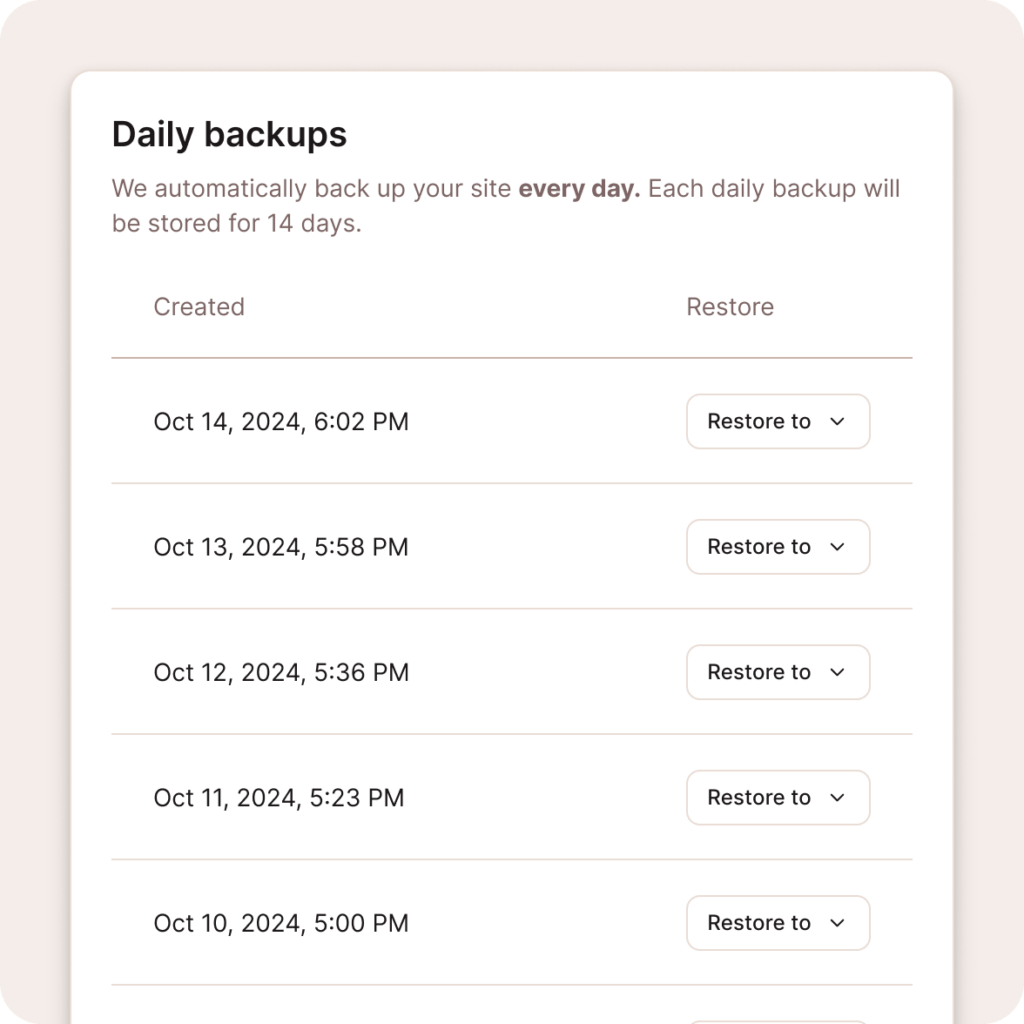The height and width of the screenshot is (1024, 1024).
Task: Select the Oct 12, 2024, 5:36 PM timestamp
Action: (x=281, y=672)
